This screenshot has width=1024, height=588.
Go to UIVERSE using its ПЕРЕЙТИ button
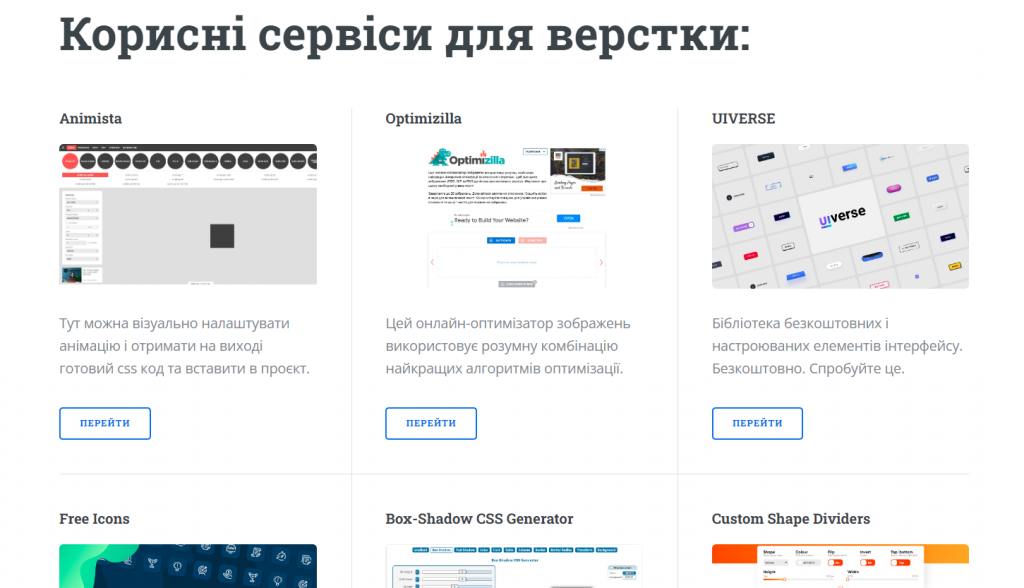tap(758, 423)
